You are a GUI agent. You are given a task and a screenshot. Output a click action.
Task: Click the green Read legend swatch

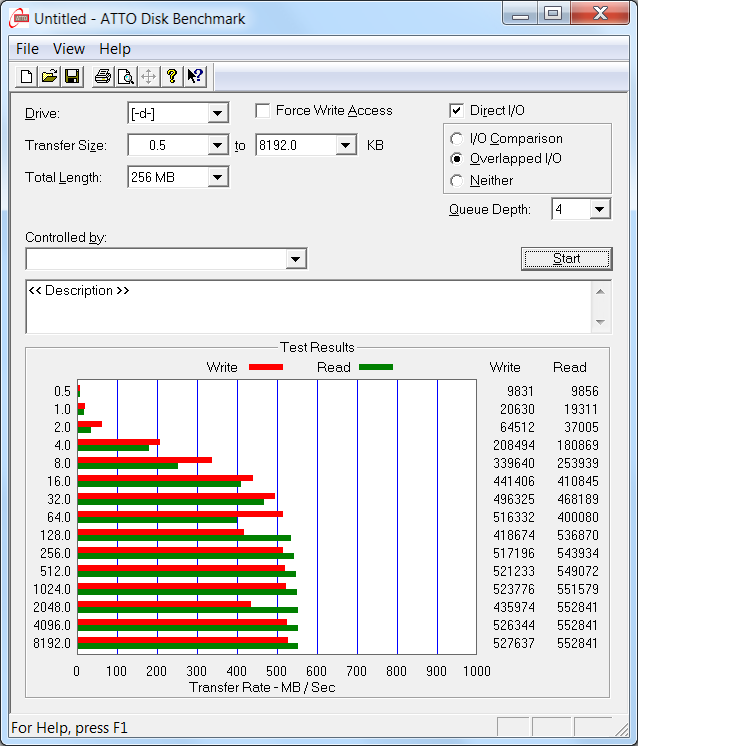pos(376,367)
